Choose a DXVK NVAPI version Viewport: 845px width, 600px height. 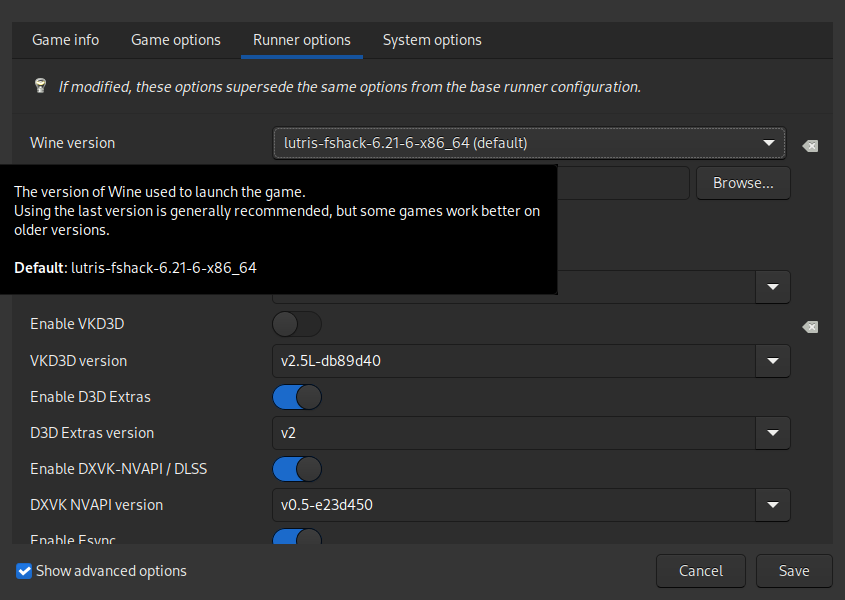(x=530, y=505)
